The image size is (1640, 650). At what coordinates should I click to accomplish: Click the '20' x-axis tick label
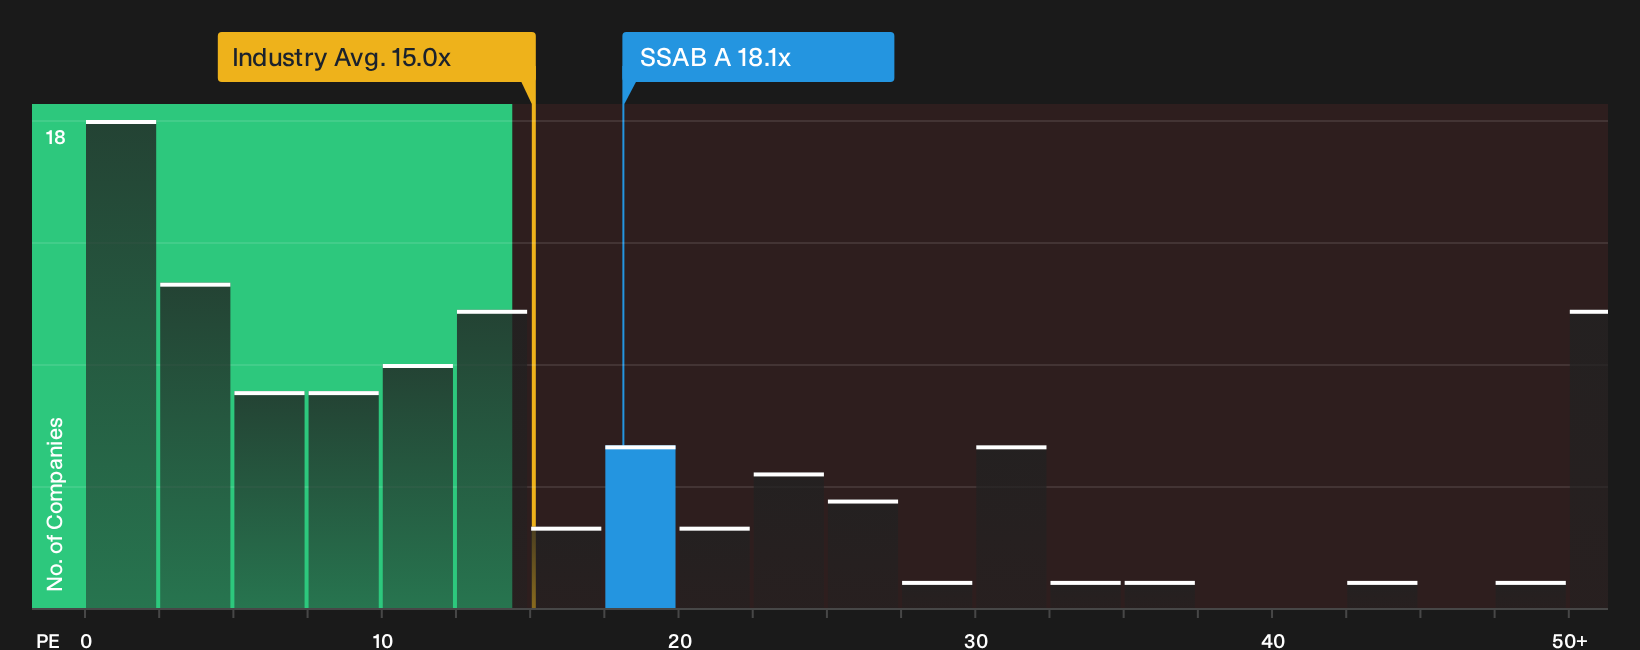pyautogui.click(x=680, y=640)
